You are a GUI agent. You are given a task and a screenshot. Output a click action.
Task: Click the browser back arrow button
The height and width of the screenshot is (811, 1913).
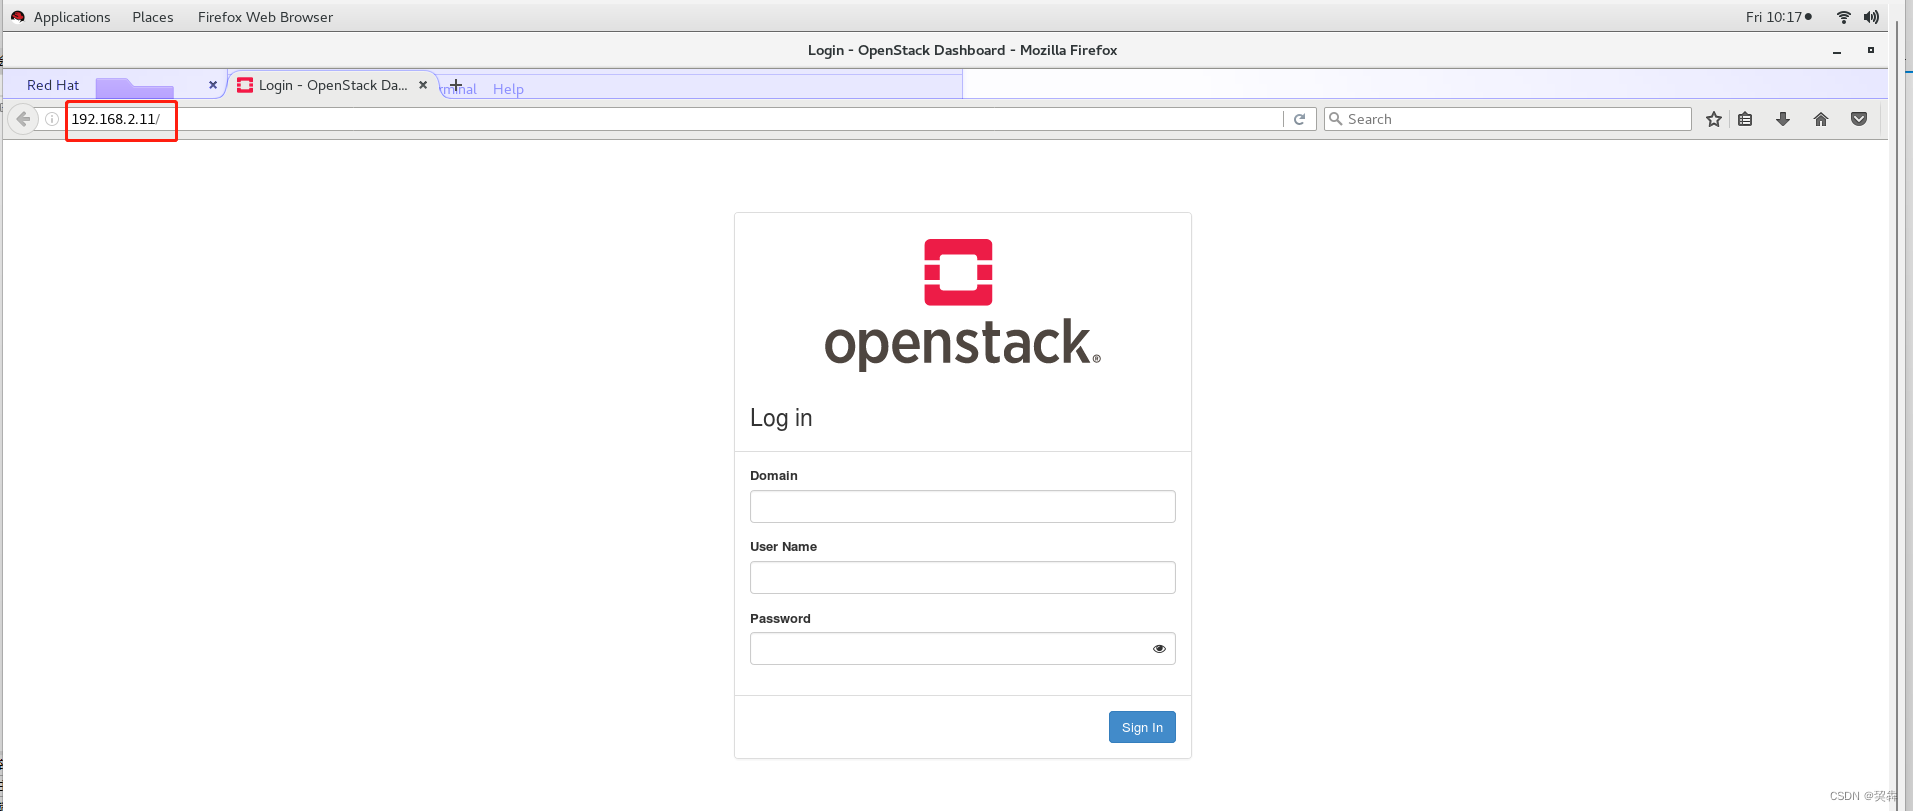point(23,119)
